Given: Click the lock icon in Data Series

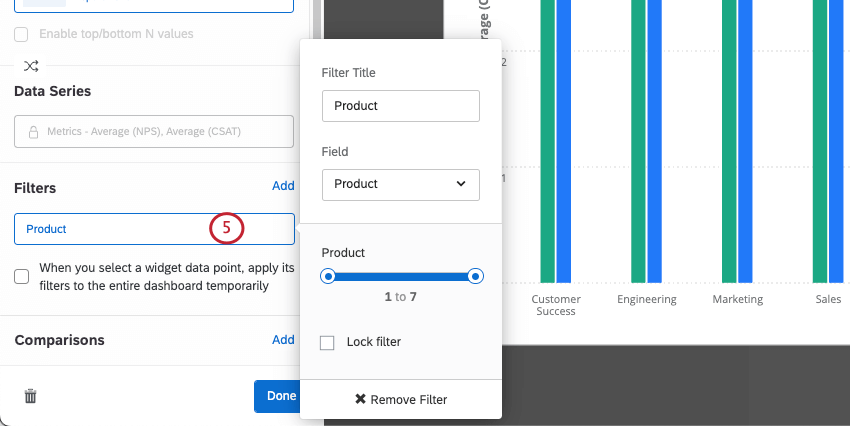Looking at the screenshot, I should point(33,132).
